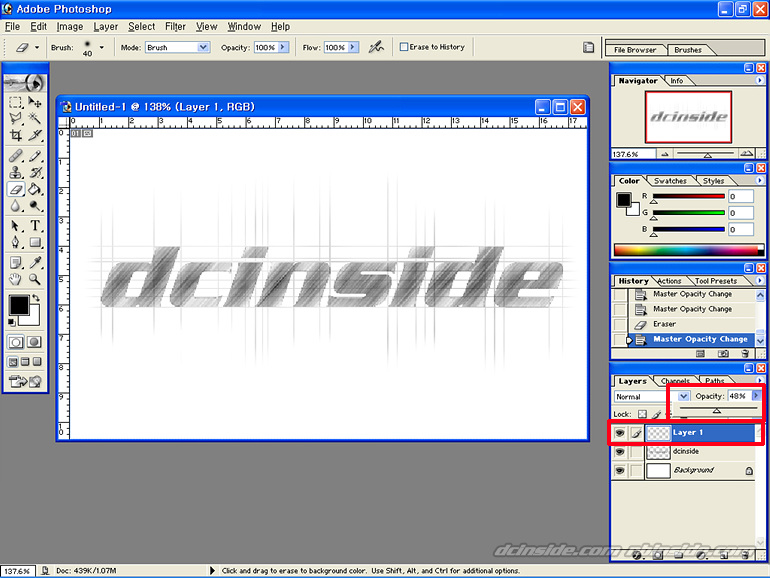
Task: Select the Eyedropper tool
Action: (x=35, y=263)
